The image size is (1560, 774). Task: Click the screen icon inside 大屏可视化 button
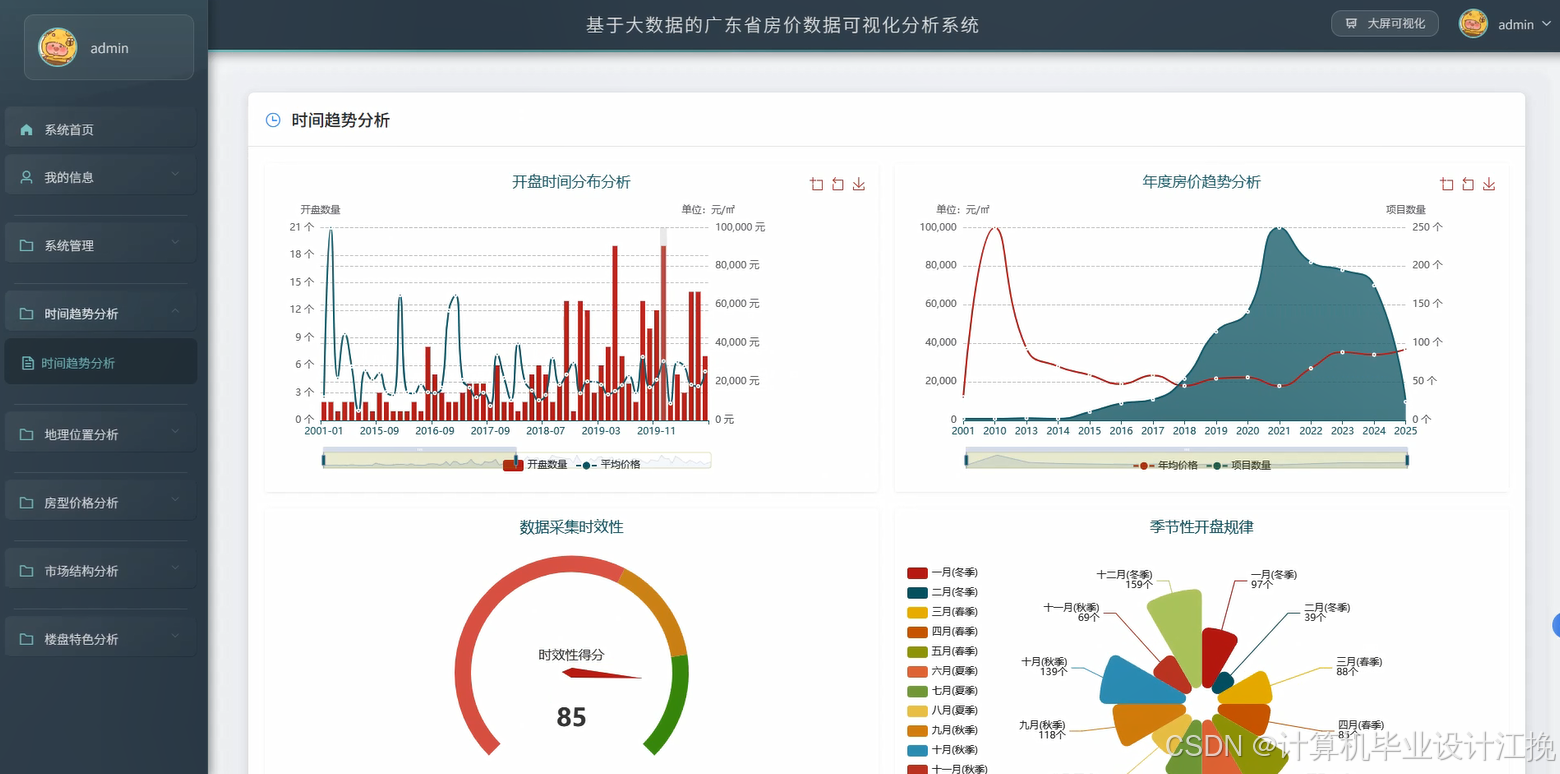1352,24
